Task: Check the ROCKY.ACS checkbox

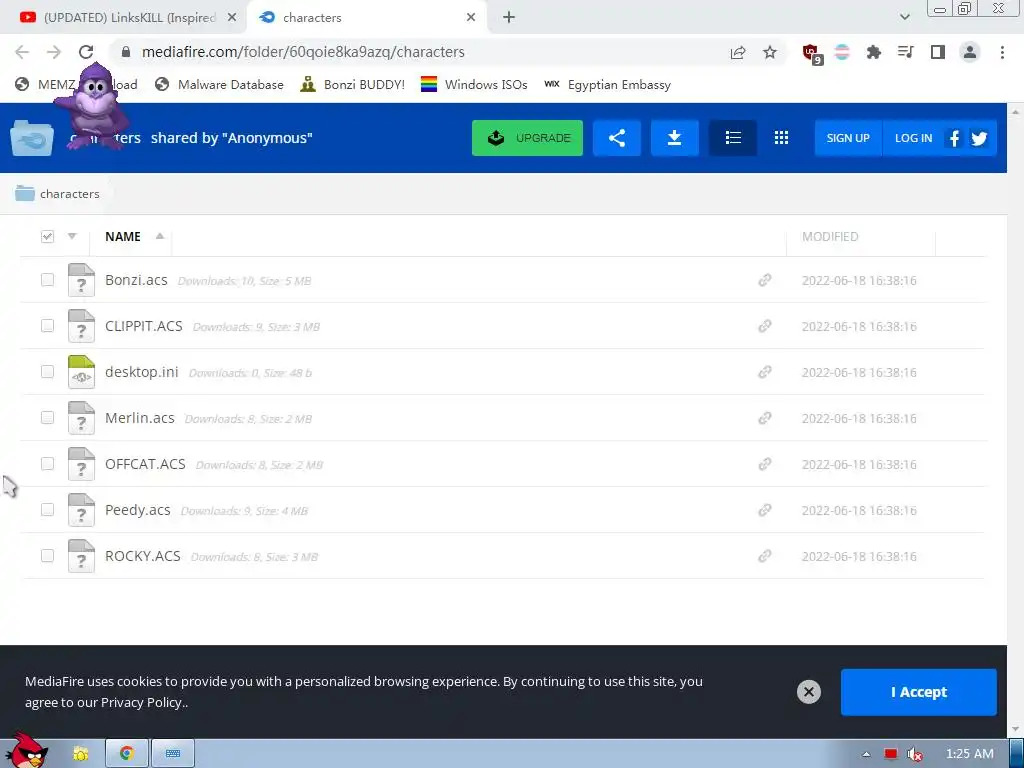Action: point(47,556)
